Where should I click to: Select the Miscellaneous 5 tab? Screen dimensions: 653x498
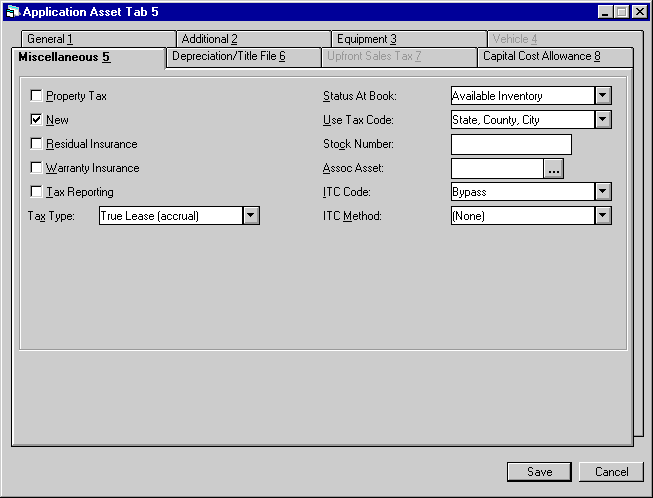click(89, 57)
